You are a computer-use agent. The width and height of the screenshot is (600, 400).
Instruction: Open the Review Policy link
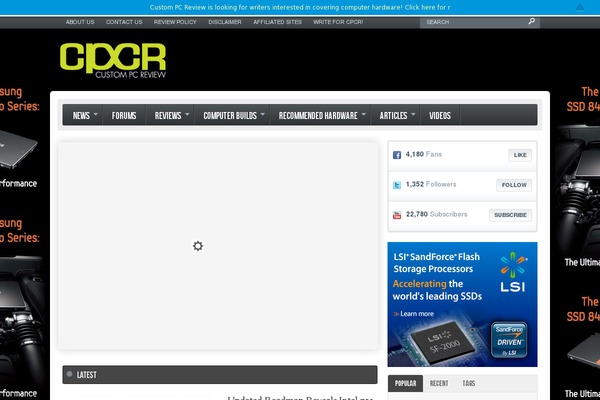175,22
